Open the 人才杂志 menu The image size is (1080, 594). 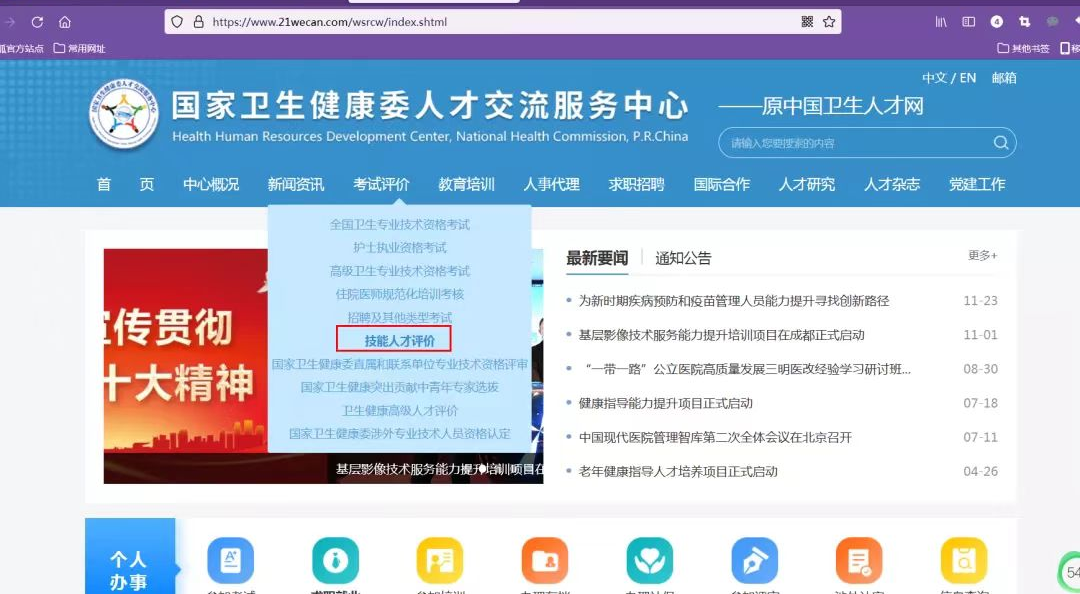(892, 184)
